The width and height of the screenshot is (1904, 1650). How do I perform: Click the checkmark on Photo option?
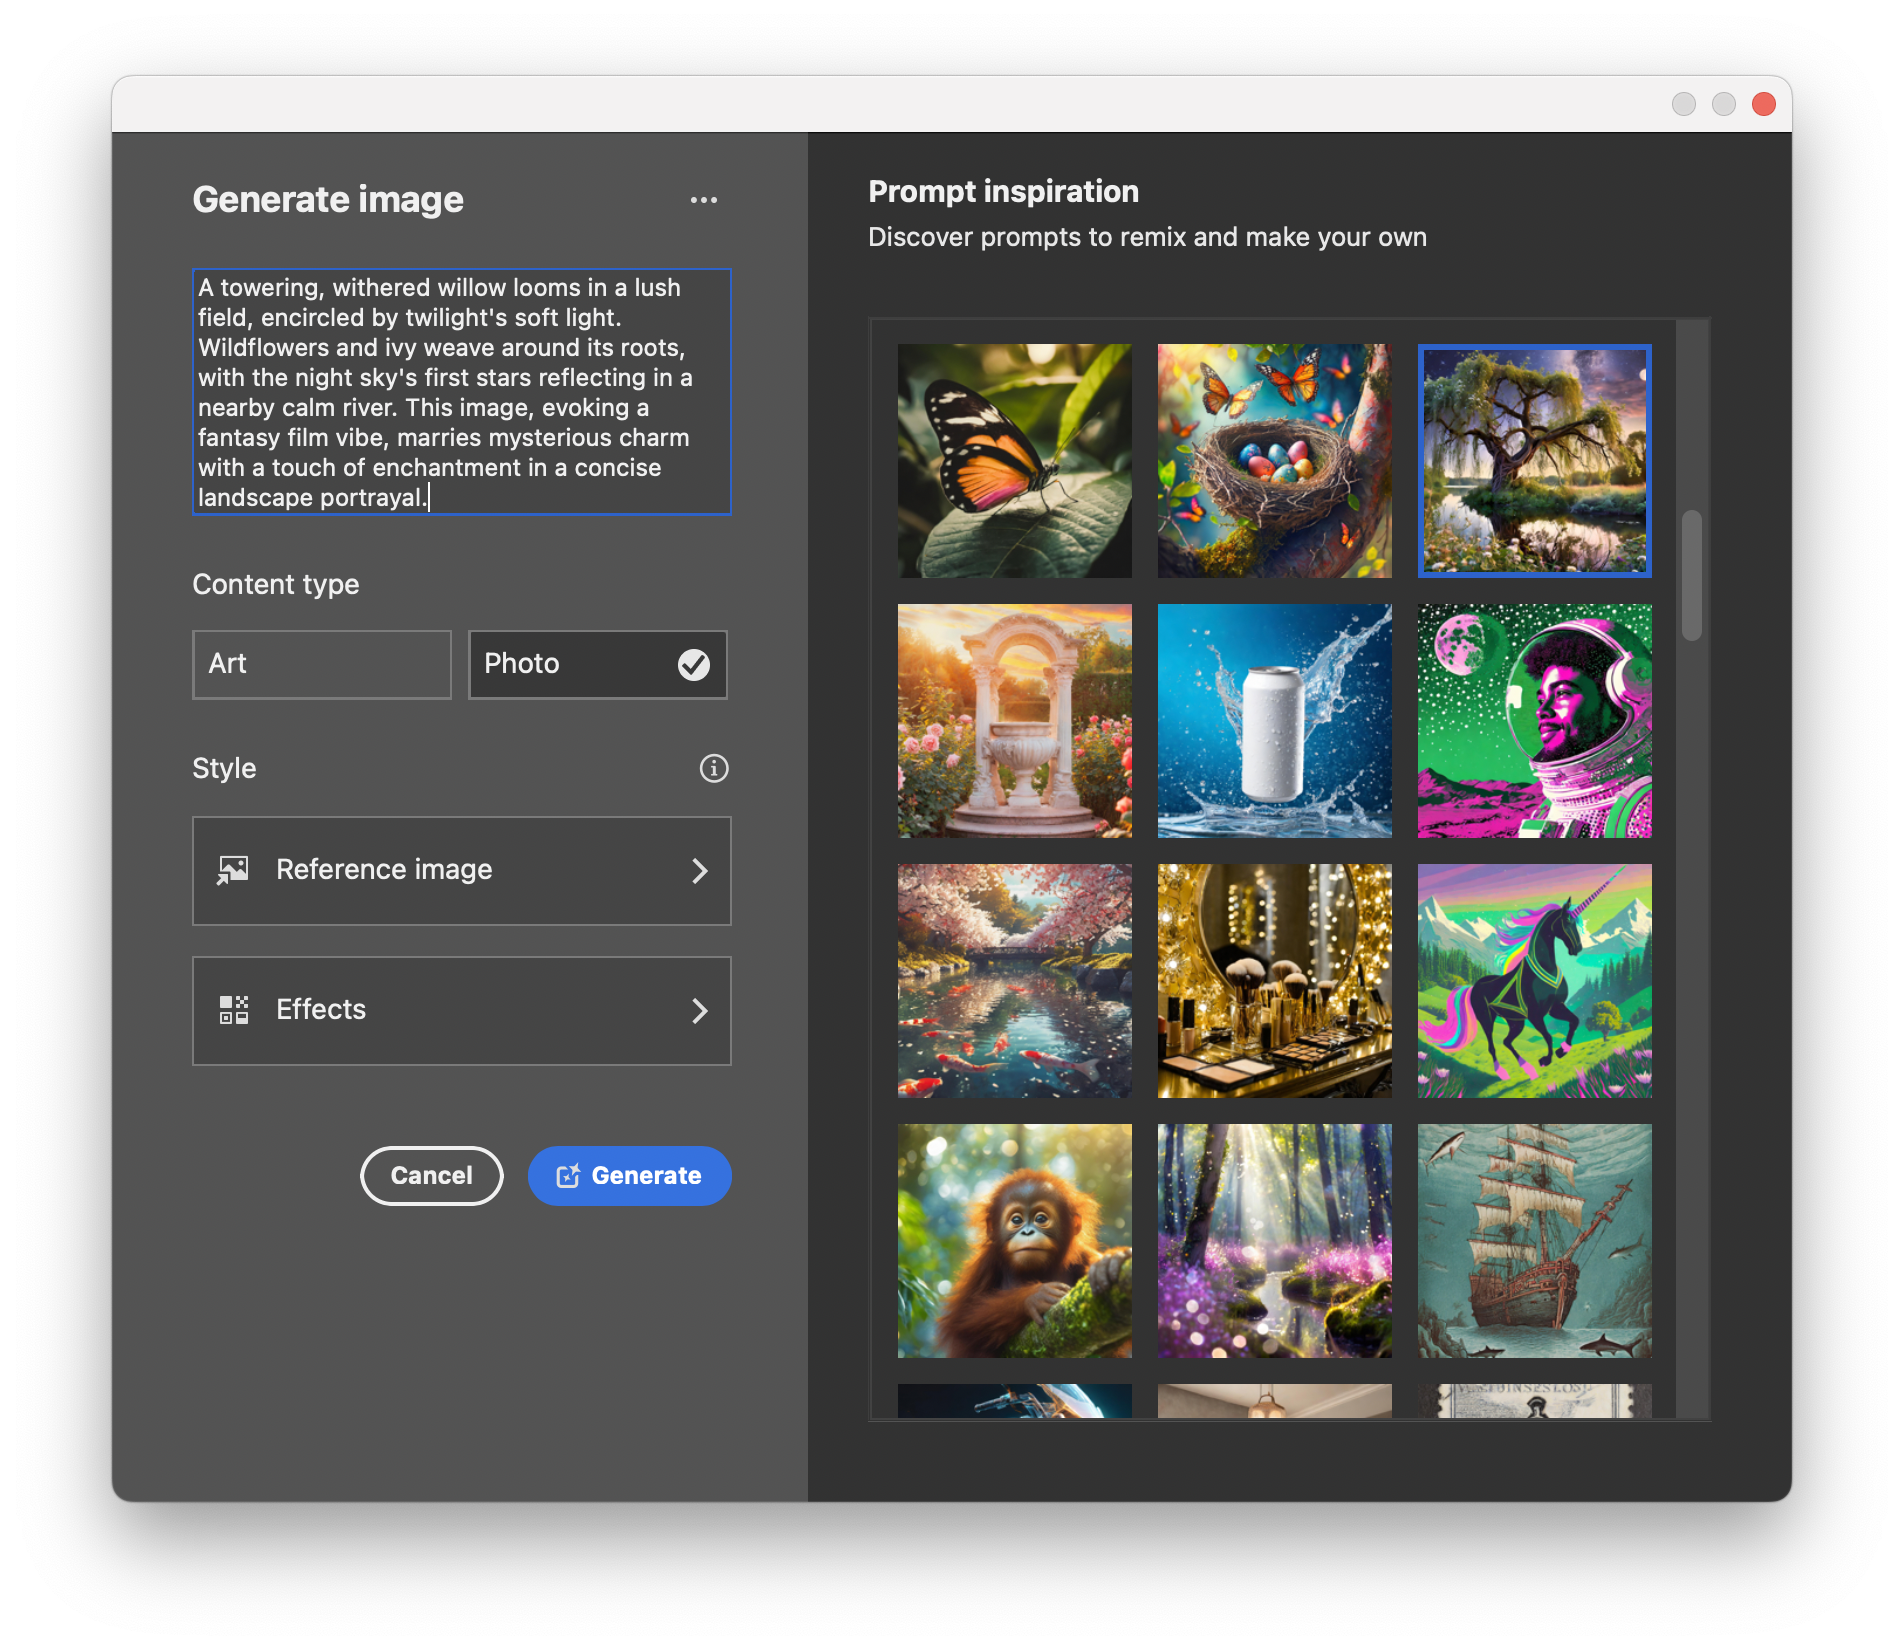coord(694,664)
